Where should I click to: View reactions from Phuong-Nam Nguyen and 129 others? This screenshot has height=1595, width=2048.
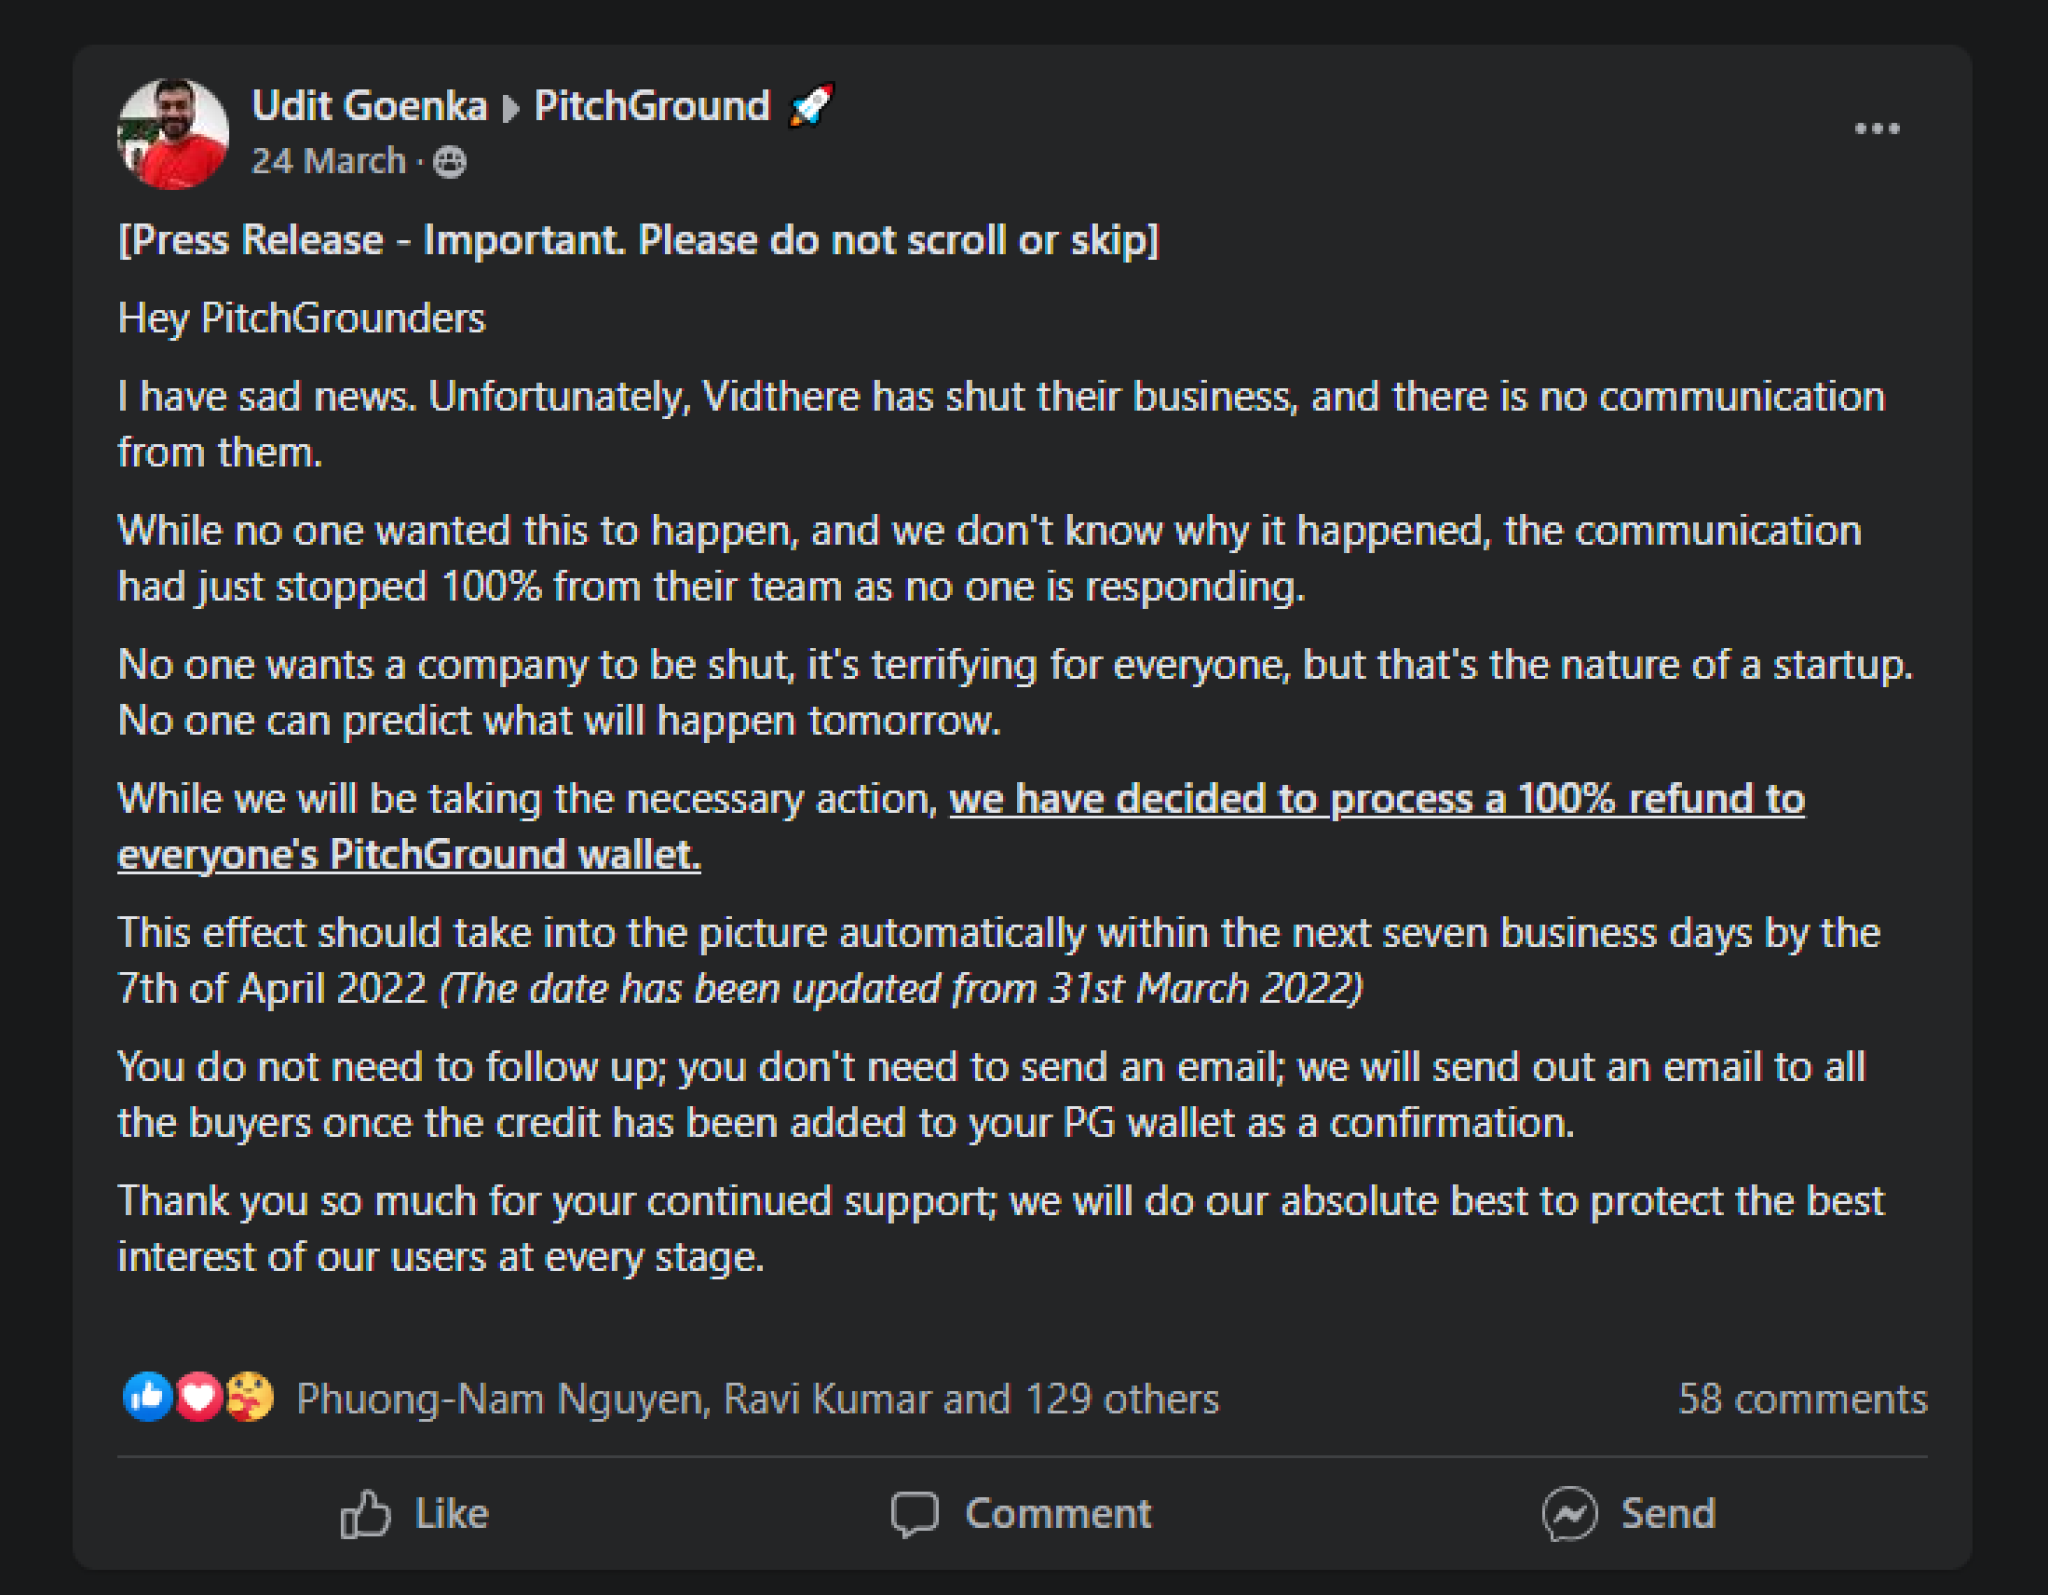[758, 1399]
